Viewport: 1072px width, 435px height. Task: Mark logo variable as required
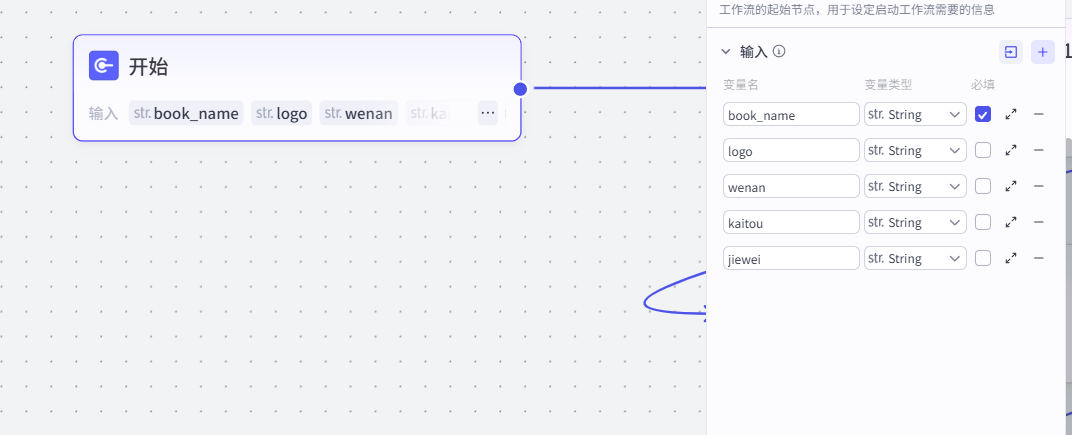[983, 150]
